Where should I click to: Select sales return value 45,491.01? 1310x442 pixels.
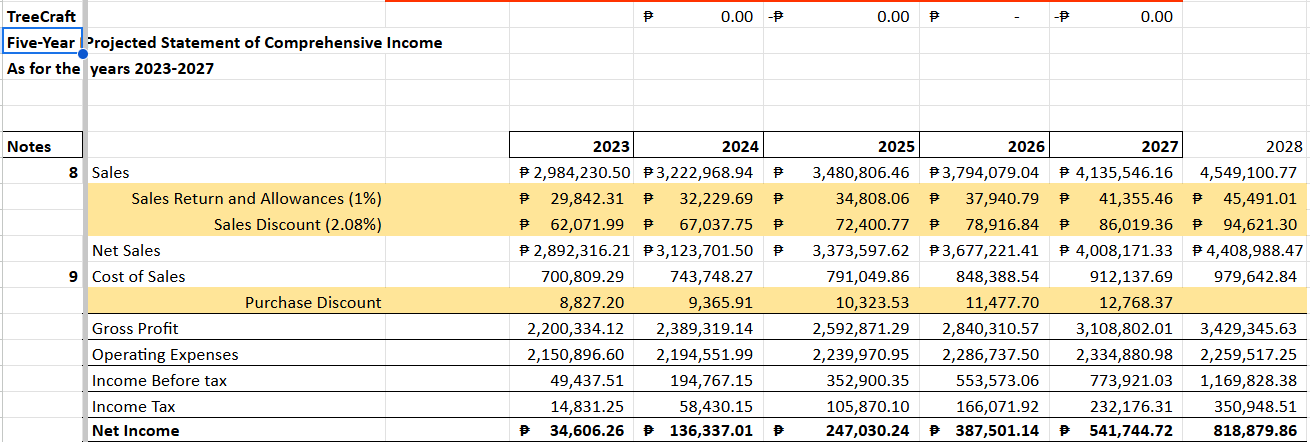[x=1245, y=199]
